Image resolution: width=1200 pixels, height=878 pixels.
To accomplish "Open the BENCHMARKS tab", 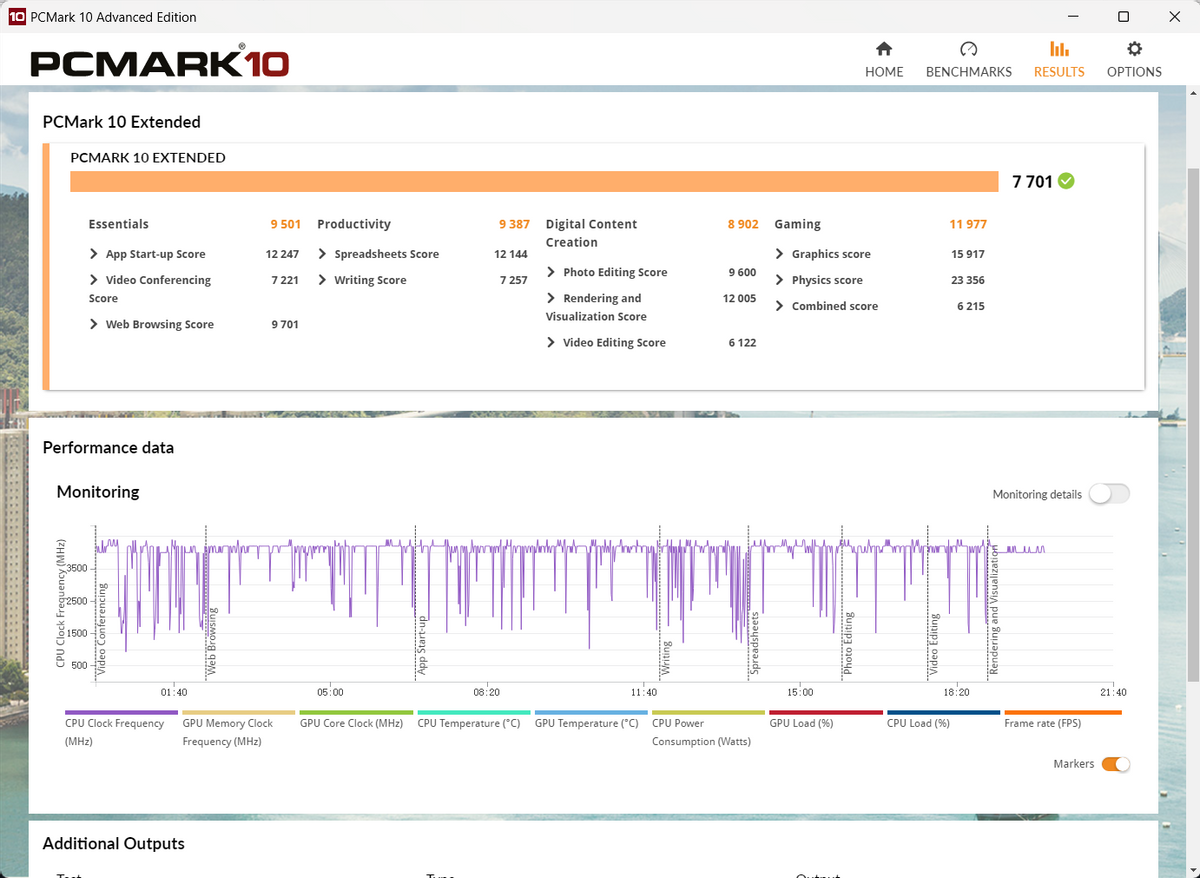I will [x=968, y=60].
